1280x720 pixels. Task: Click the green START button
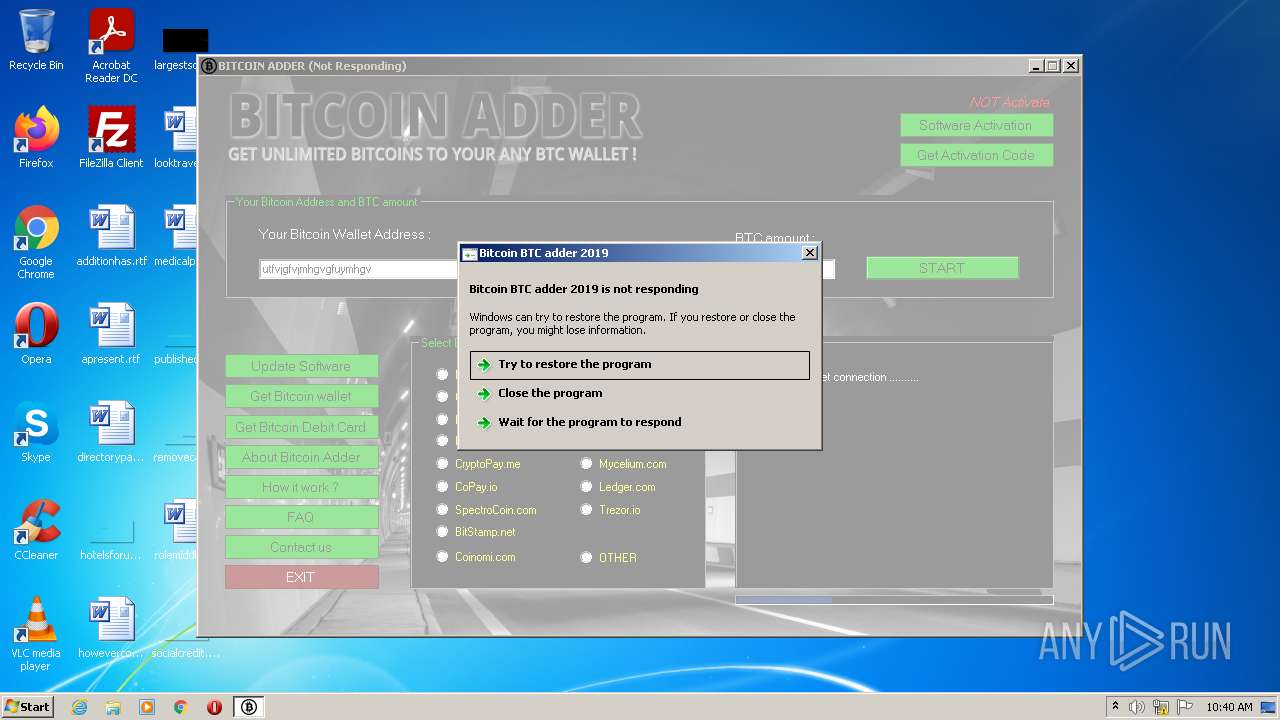click(942, 268)
